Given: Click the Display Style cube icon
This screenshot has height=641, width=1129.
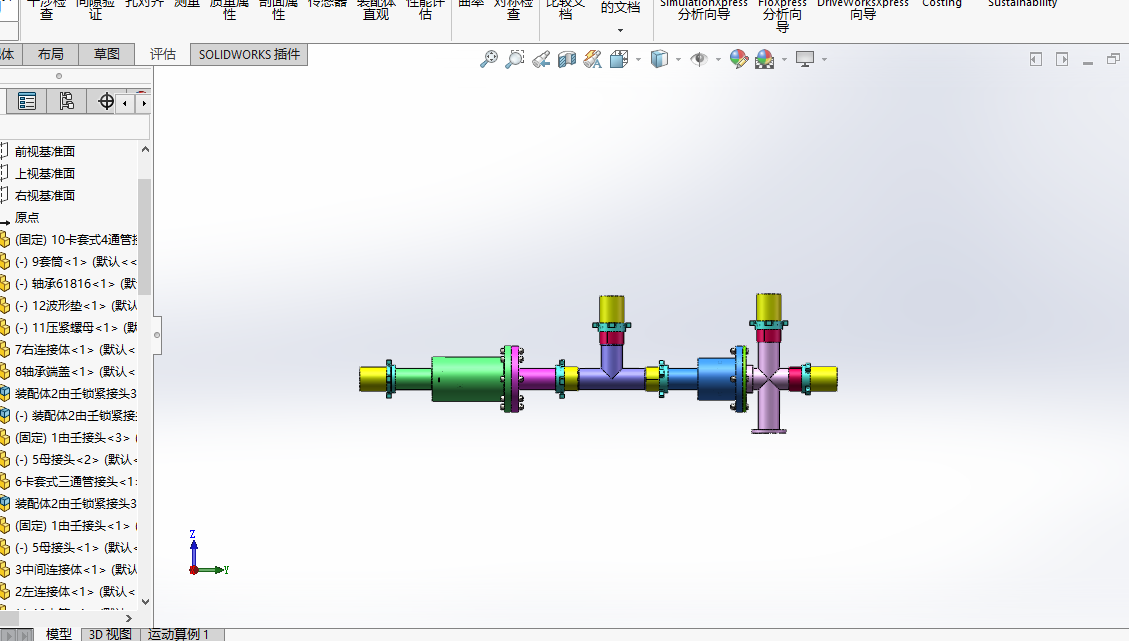Looking at the screenshot, I should point(659,59).
